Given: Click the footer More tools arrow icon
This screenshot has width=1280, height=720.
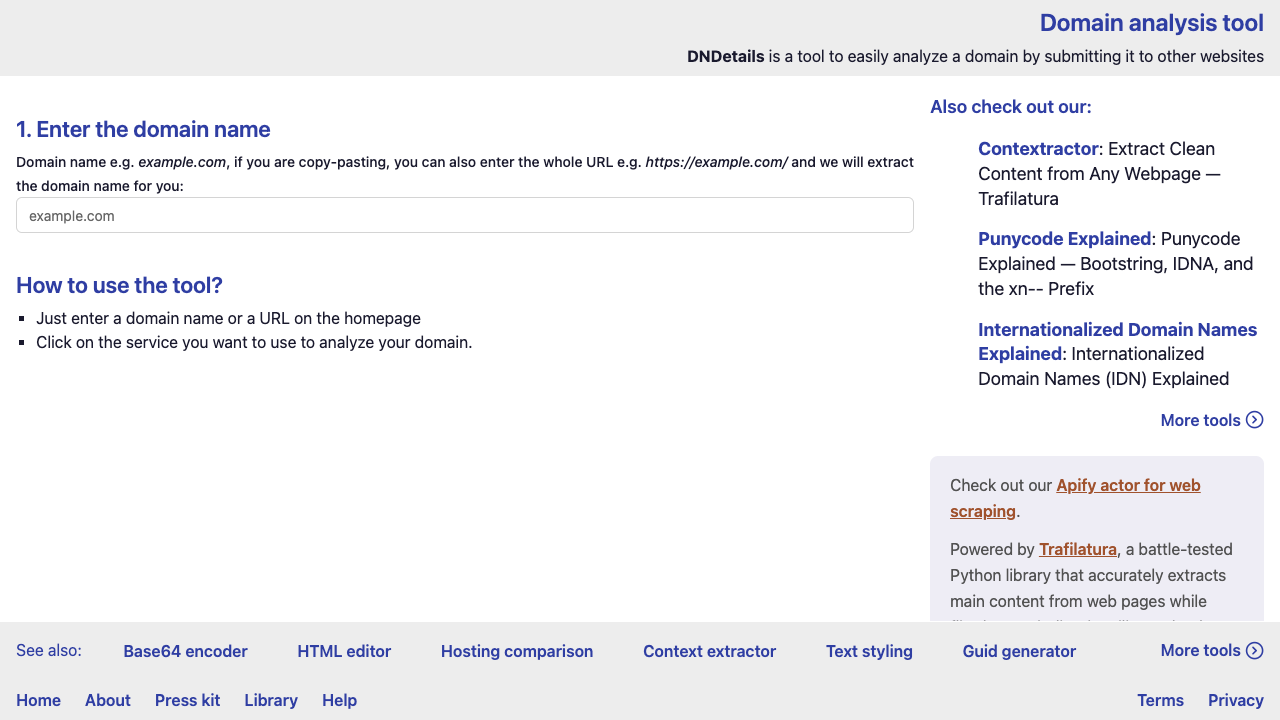Looking at the screenshot, I should click(1254, 650).
